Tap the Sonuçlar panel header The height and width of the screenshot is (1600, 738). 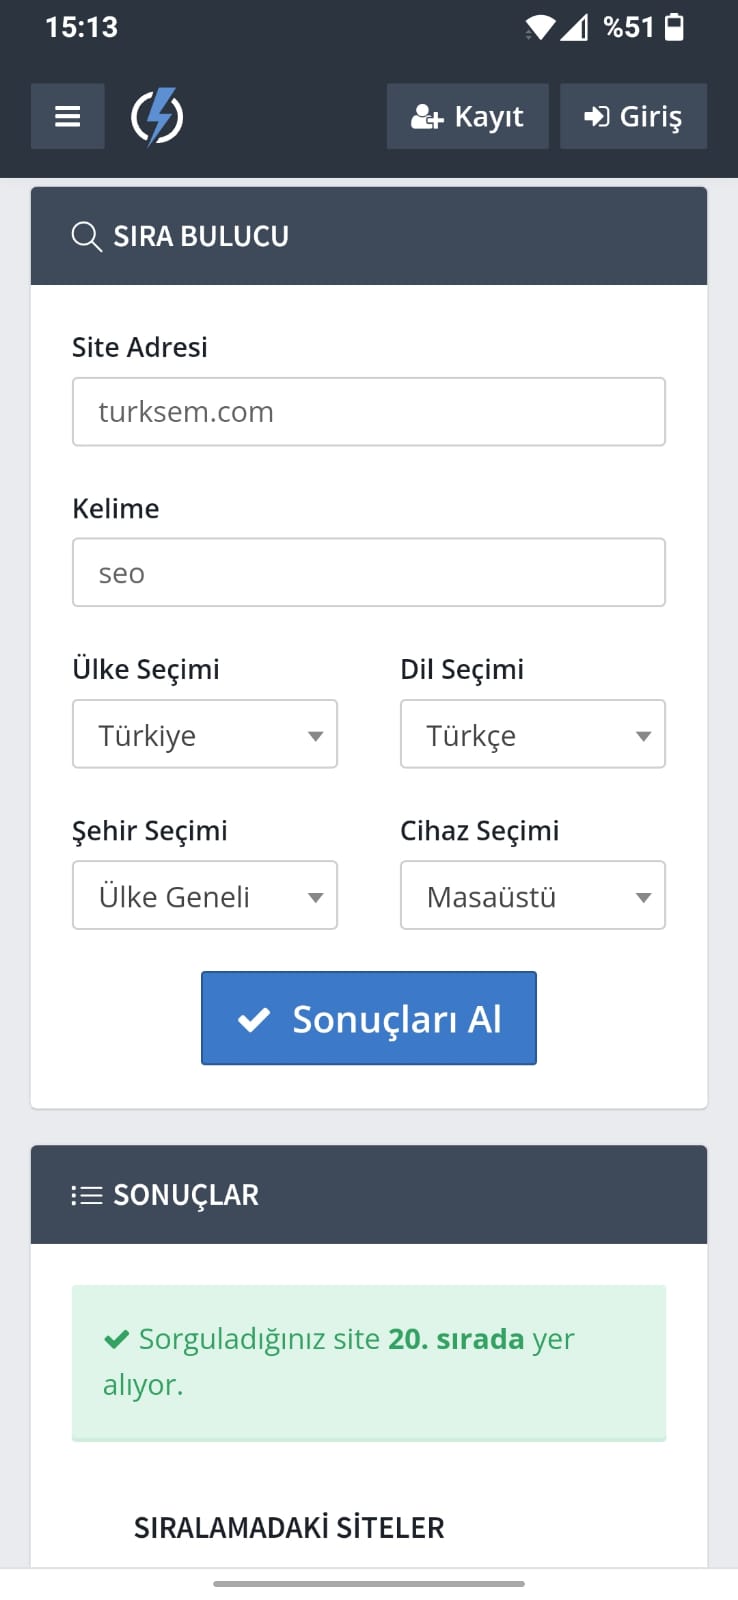click(x=369, y=1195)
